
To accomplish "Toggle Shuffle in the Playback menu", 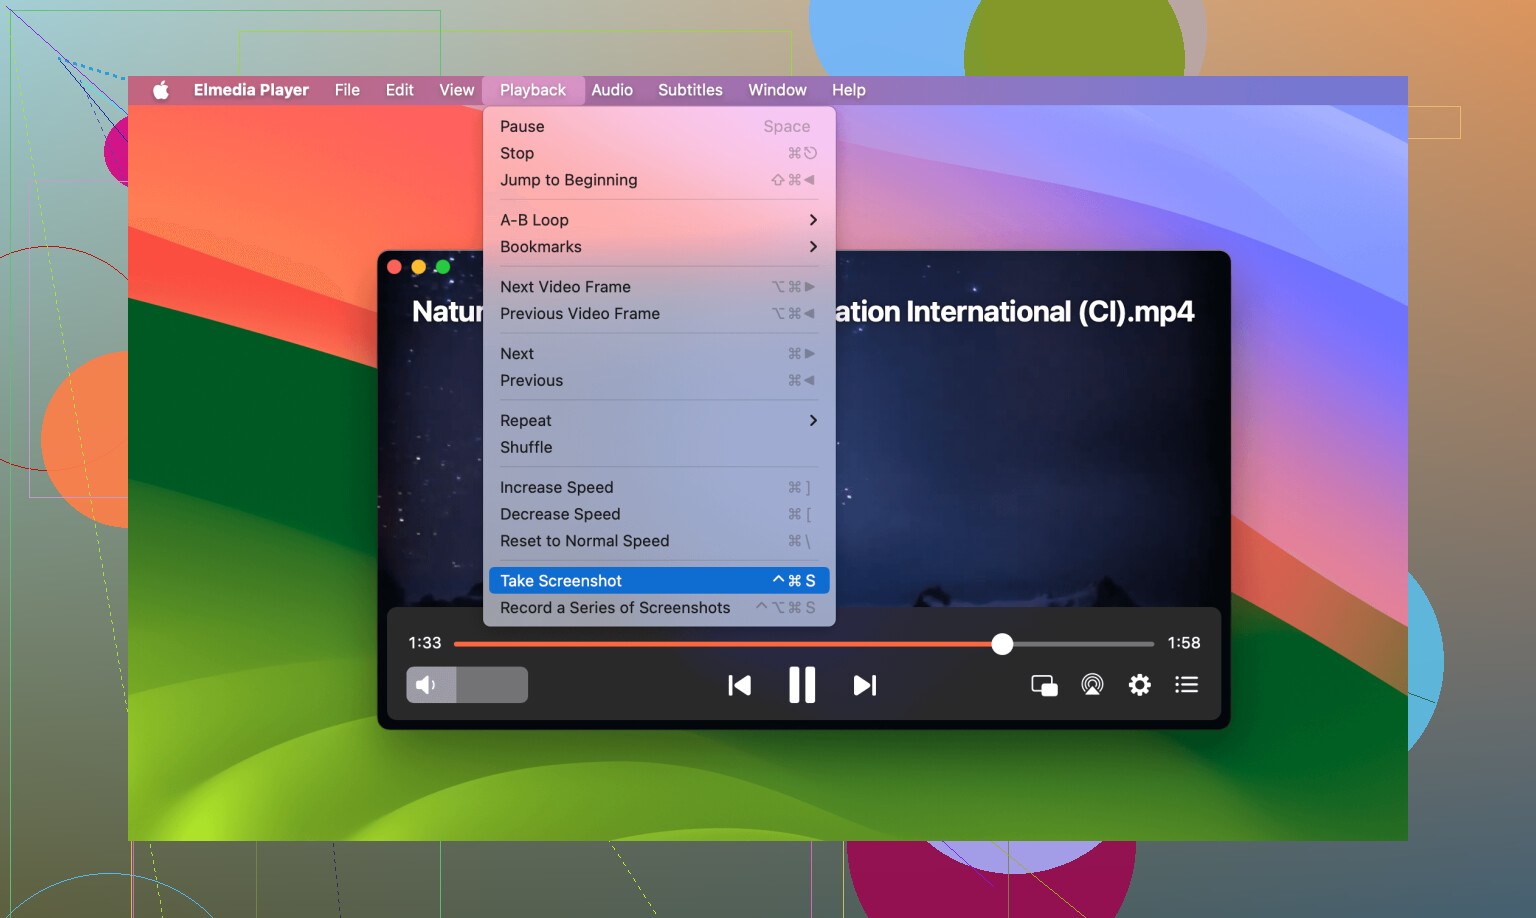I will (659, 448).
